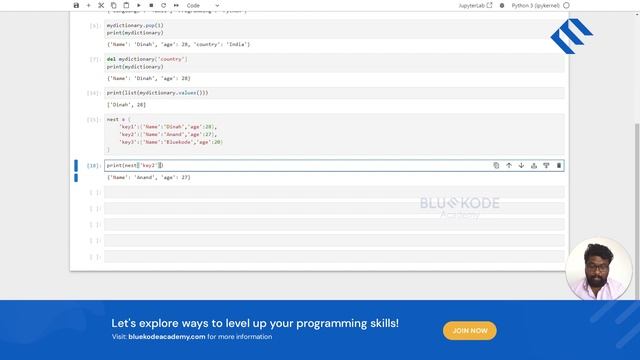This screenshot has height=360, width=640.
Task: Restart kernel and run all cells
Action: [x=176, y=5]
